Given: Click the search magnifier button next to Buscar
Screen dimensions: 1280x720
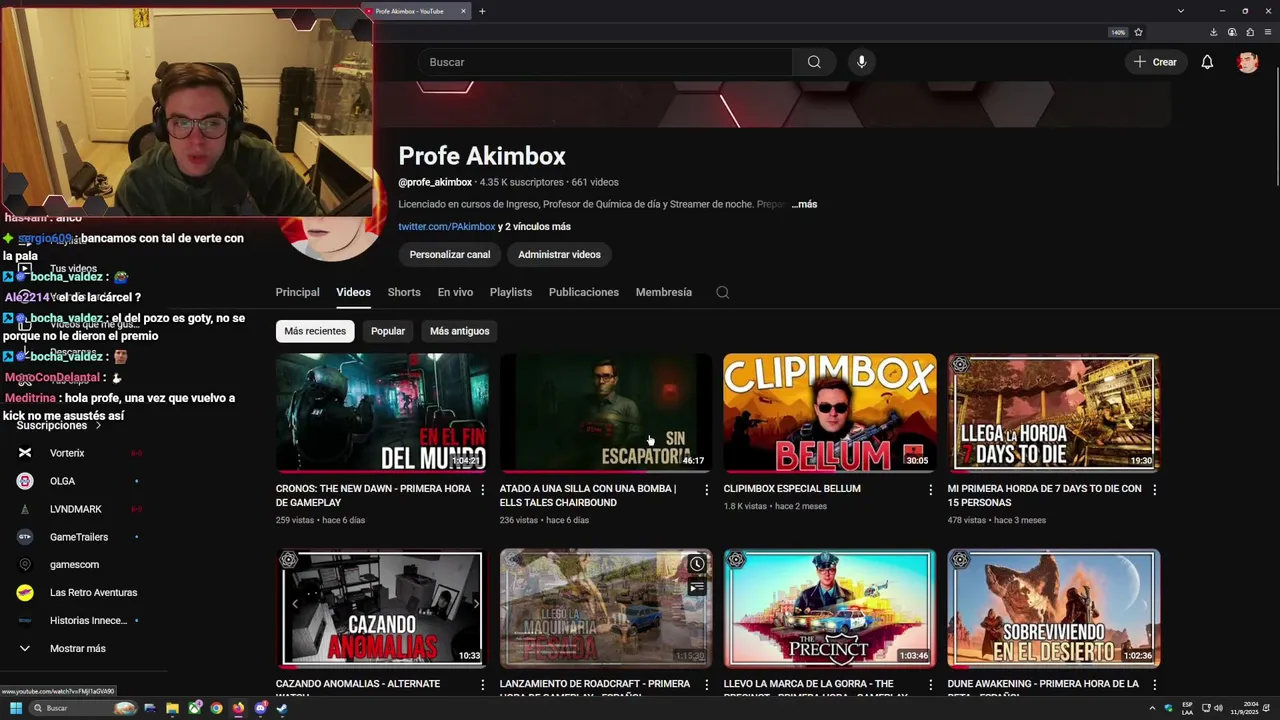Looking at the screenshot, I should (814, 62).
